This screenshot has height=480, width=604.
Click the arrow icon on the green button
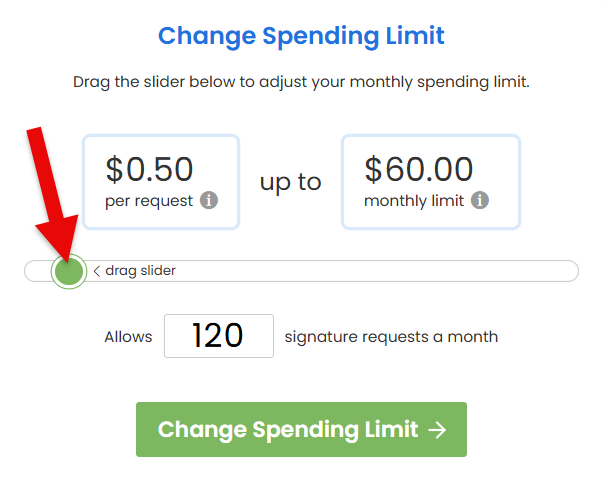click(436, 430)
